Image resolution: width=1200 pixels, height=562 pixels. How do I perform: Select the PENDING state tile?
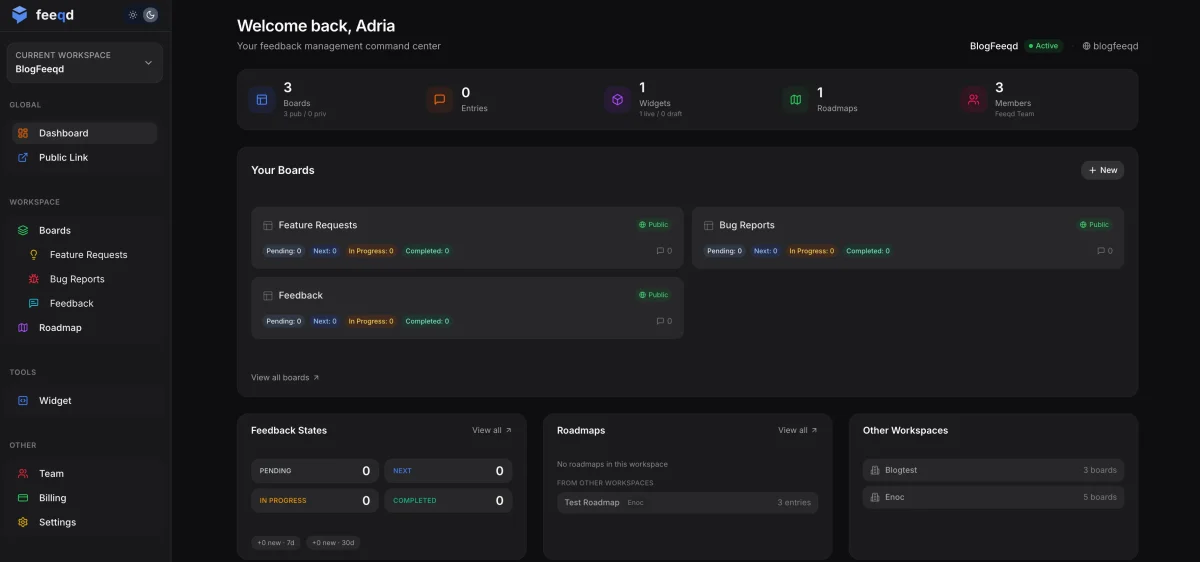tap(315, 471)
